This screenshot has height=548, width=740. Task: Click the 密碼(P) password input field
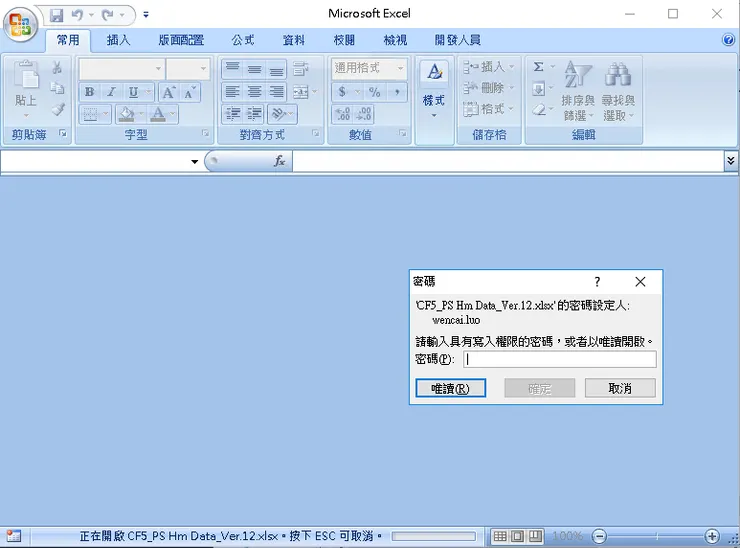[560, 360]
